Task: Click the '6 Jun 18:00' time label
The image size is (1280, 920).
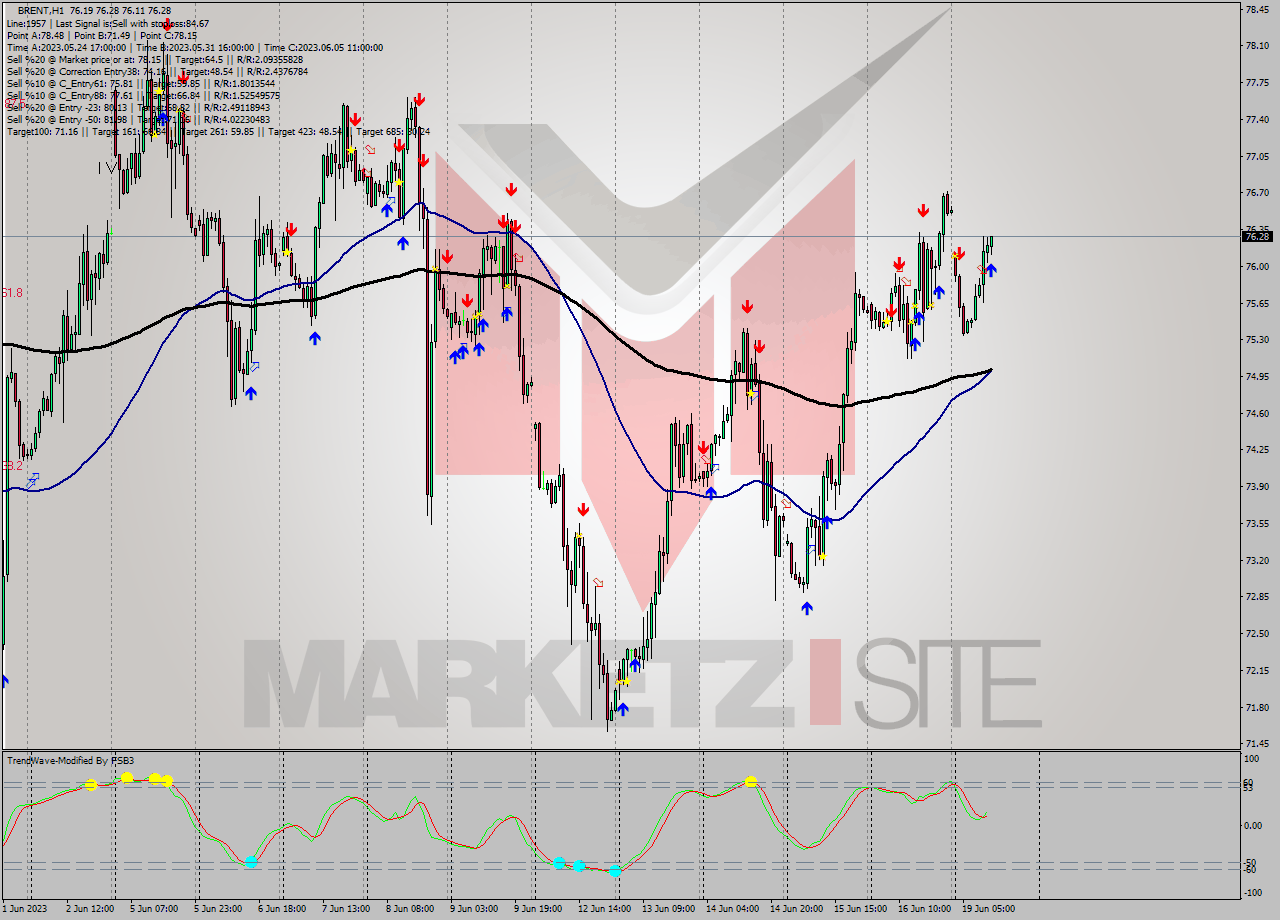Action: click(x=281, y=909)
